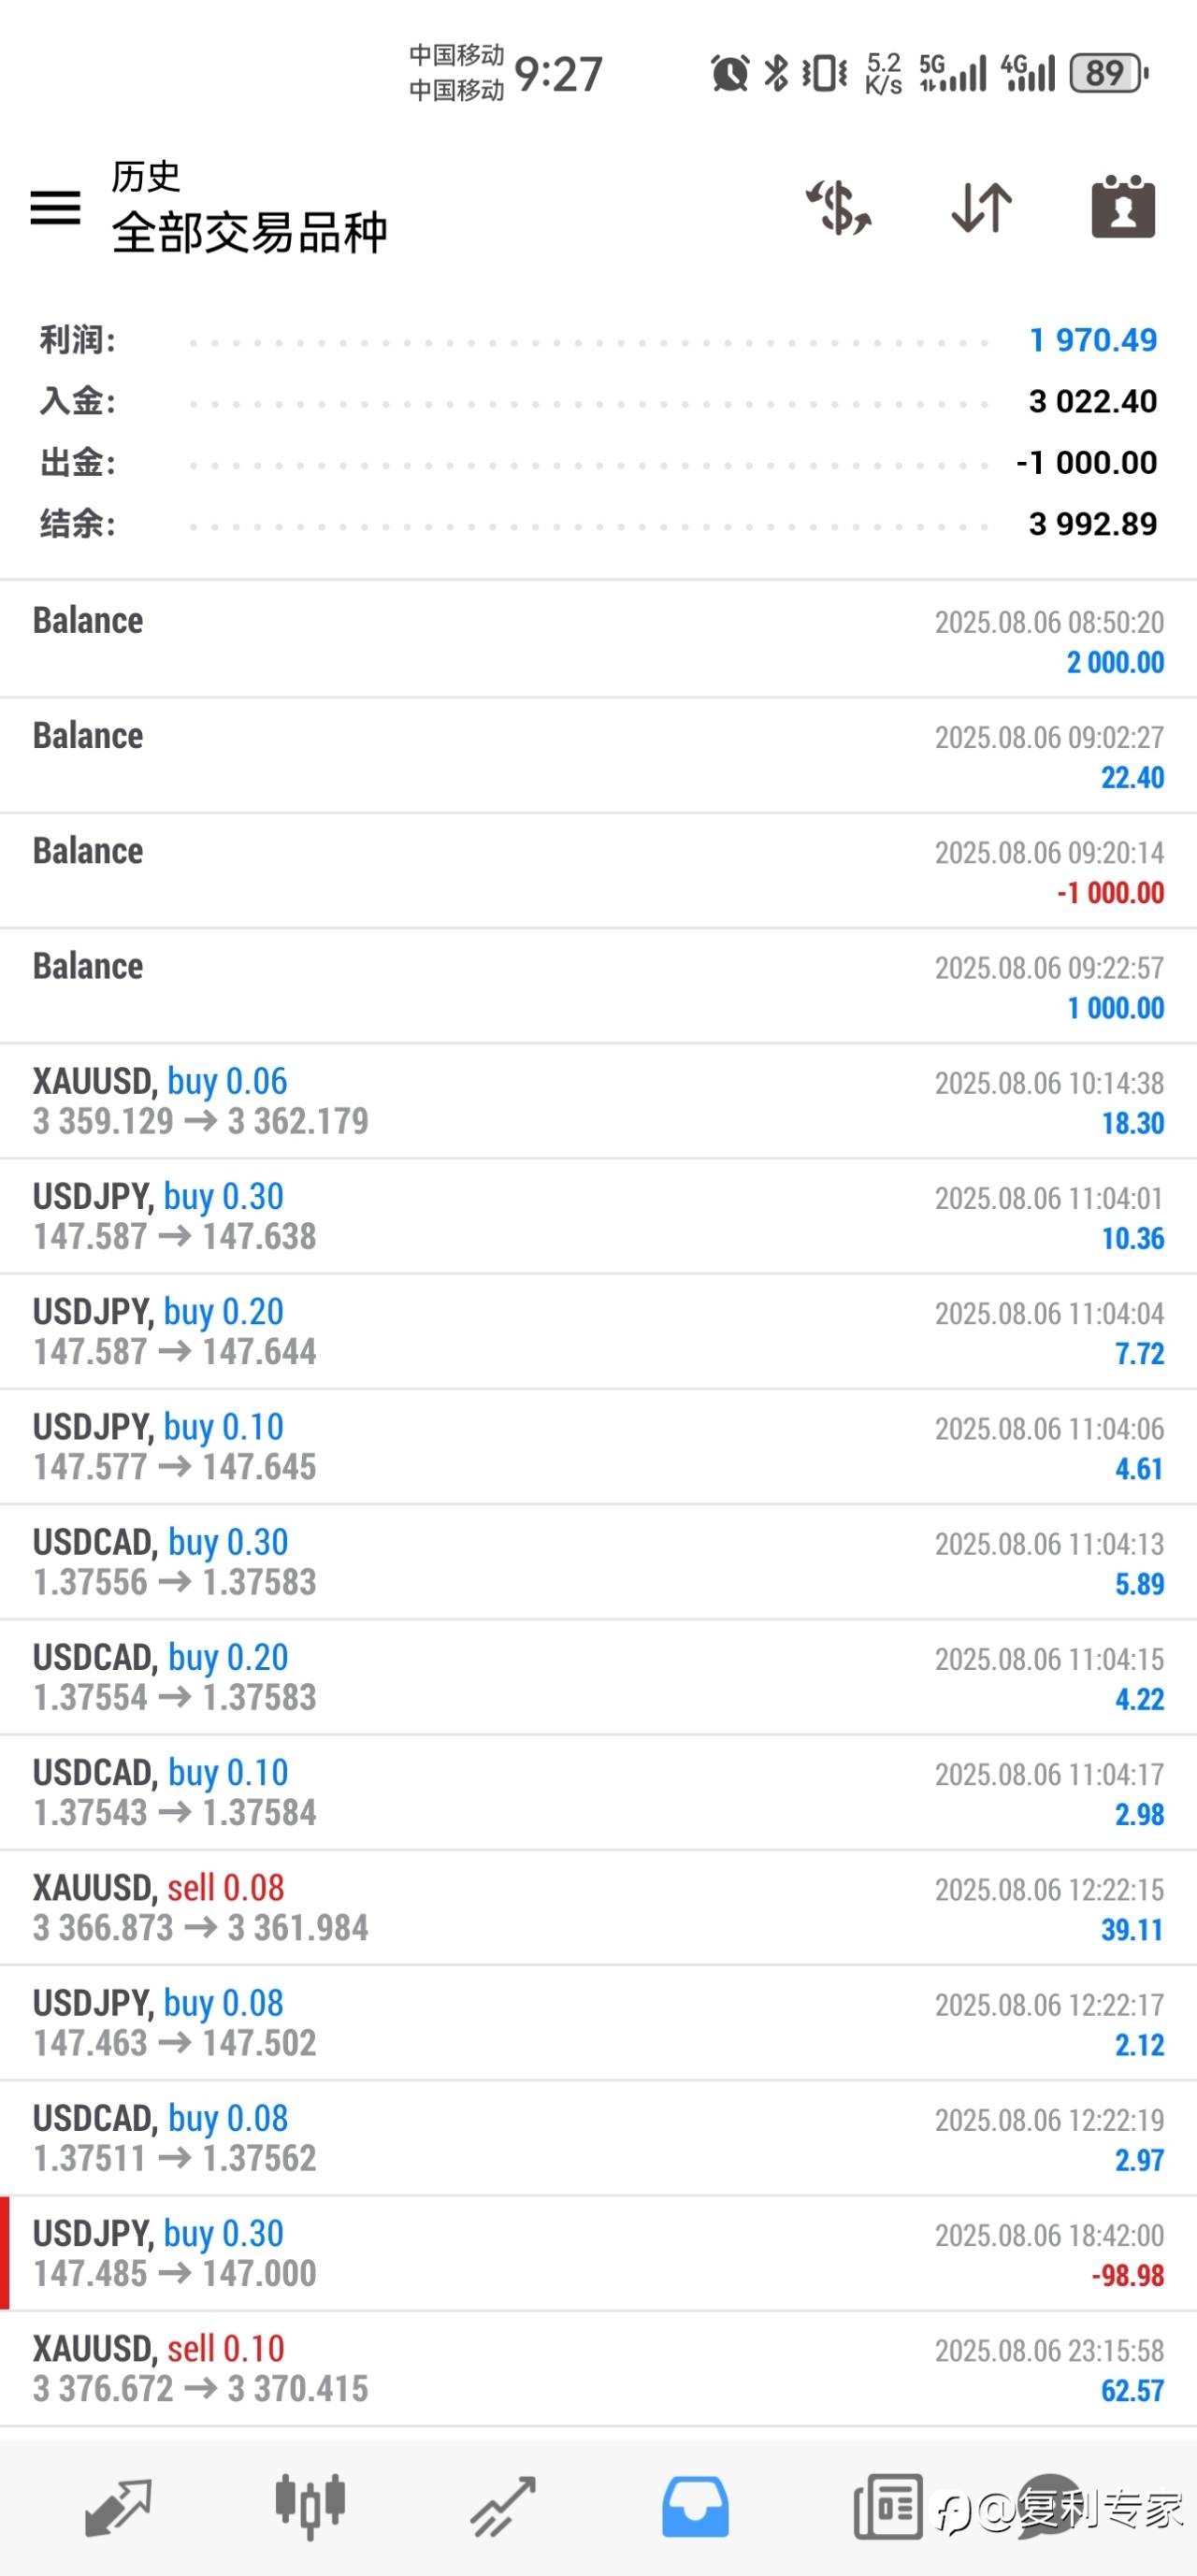The image size is (1197, 2576).
Task: Open the calendar date range icon
Action: 1123,208
